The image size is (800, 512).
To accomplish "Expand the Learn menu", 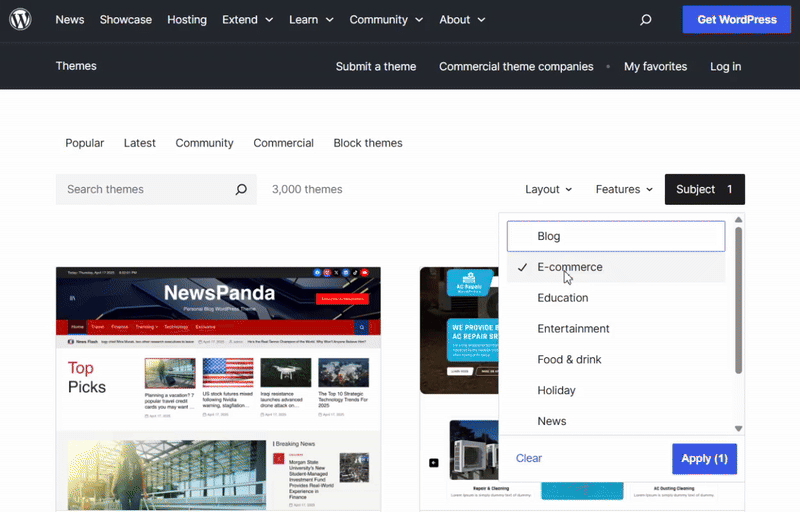I will click(x=311, y=20).
